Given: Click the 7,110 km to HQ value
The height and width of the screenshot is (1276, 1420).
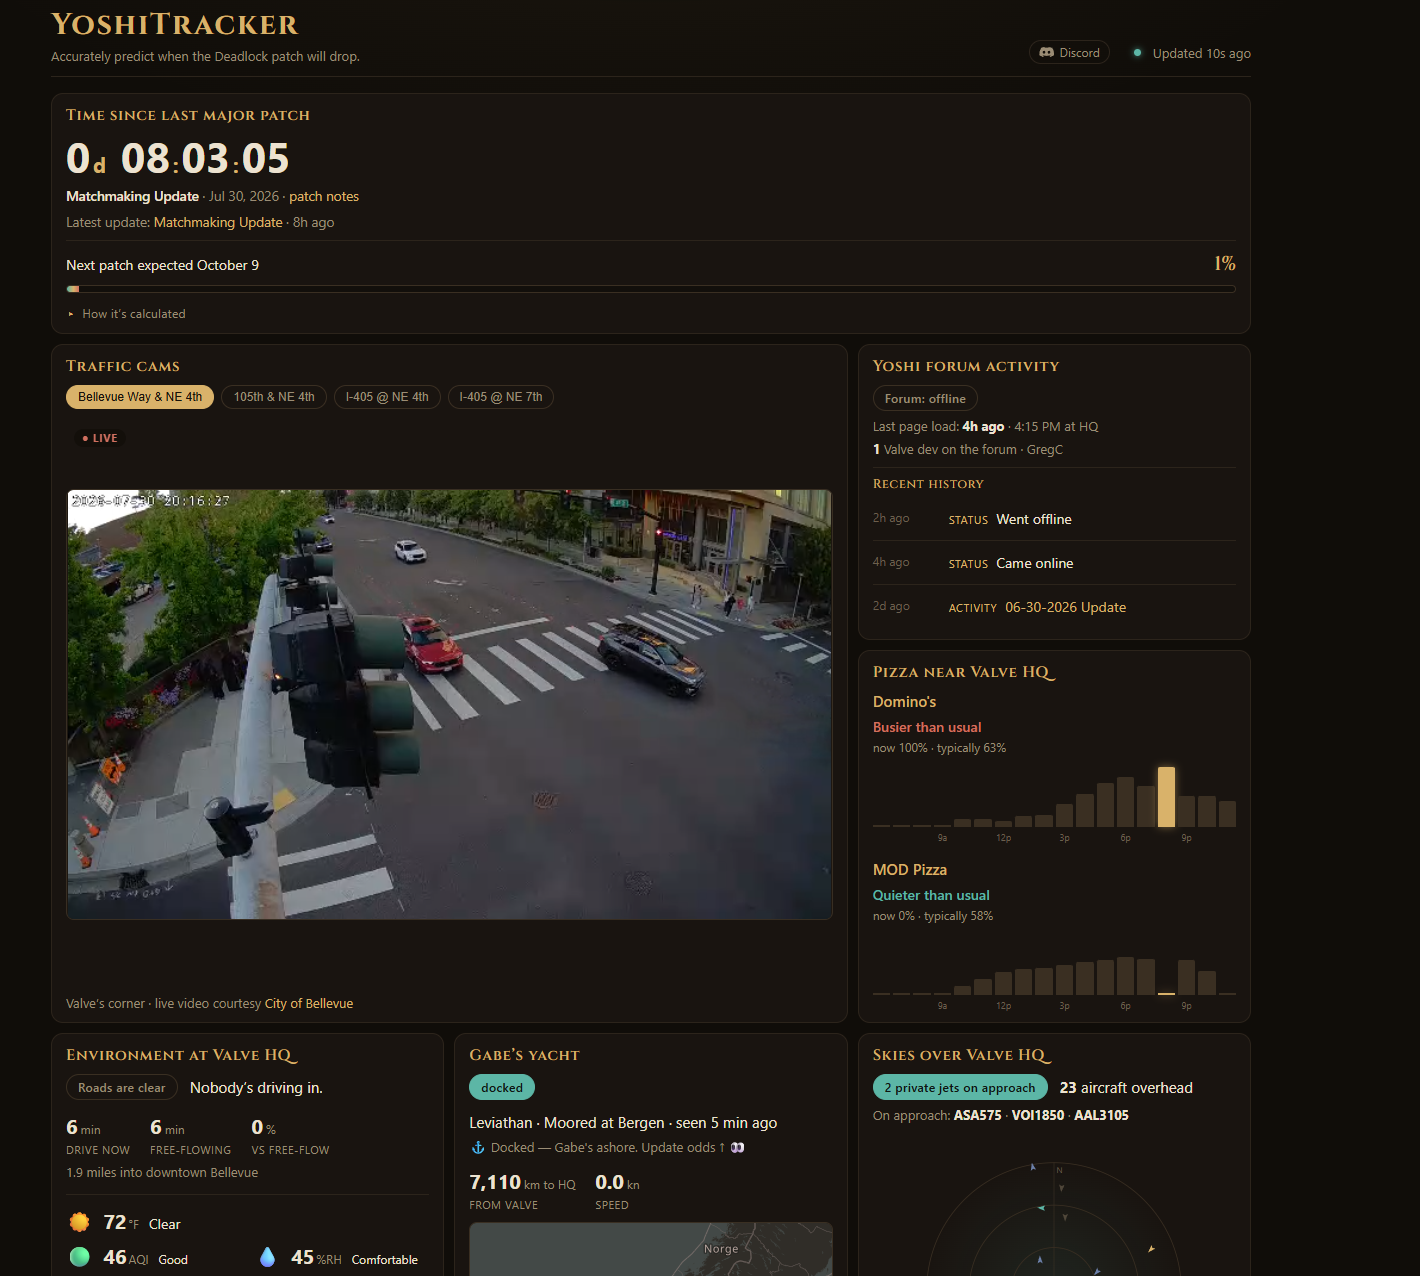Looking at the screenshot, I should (x=522, y=1183).
